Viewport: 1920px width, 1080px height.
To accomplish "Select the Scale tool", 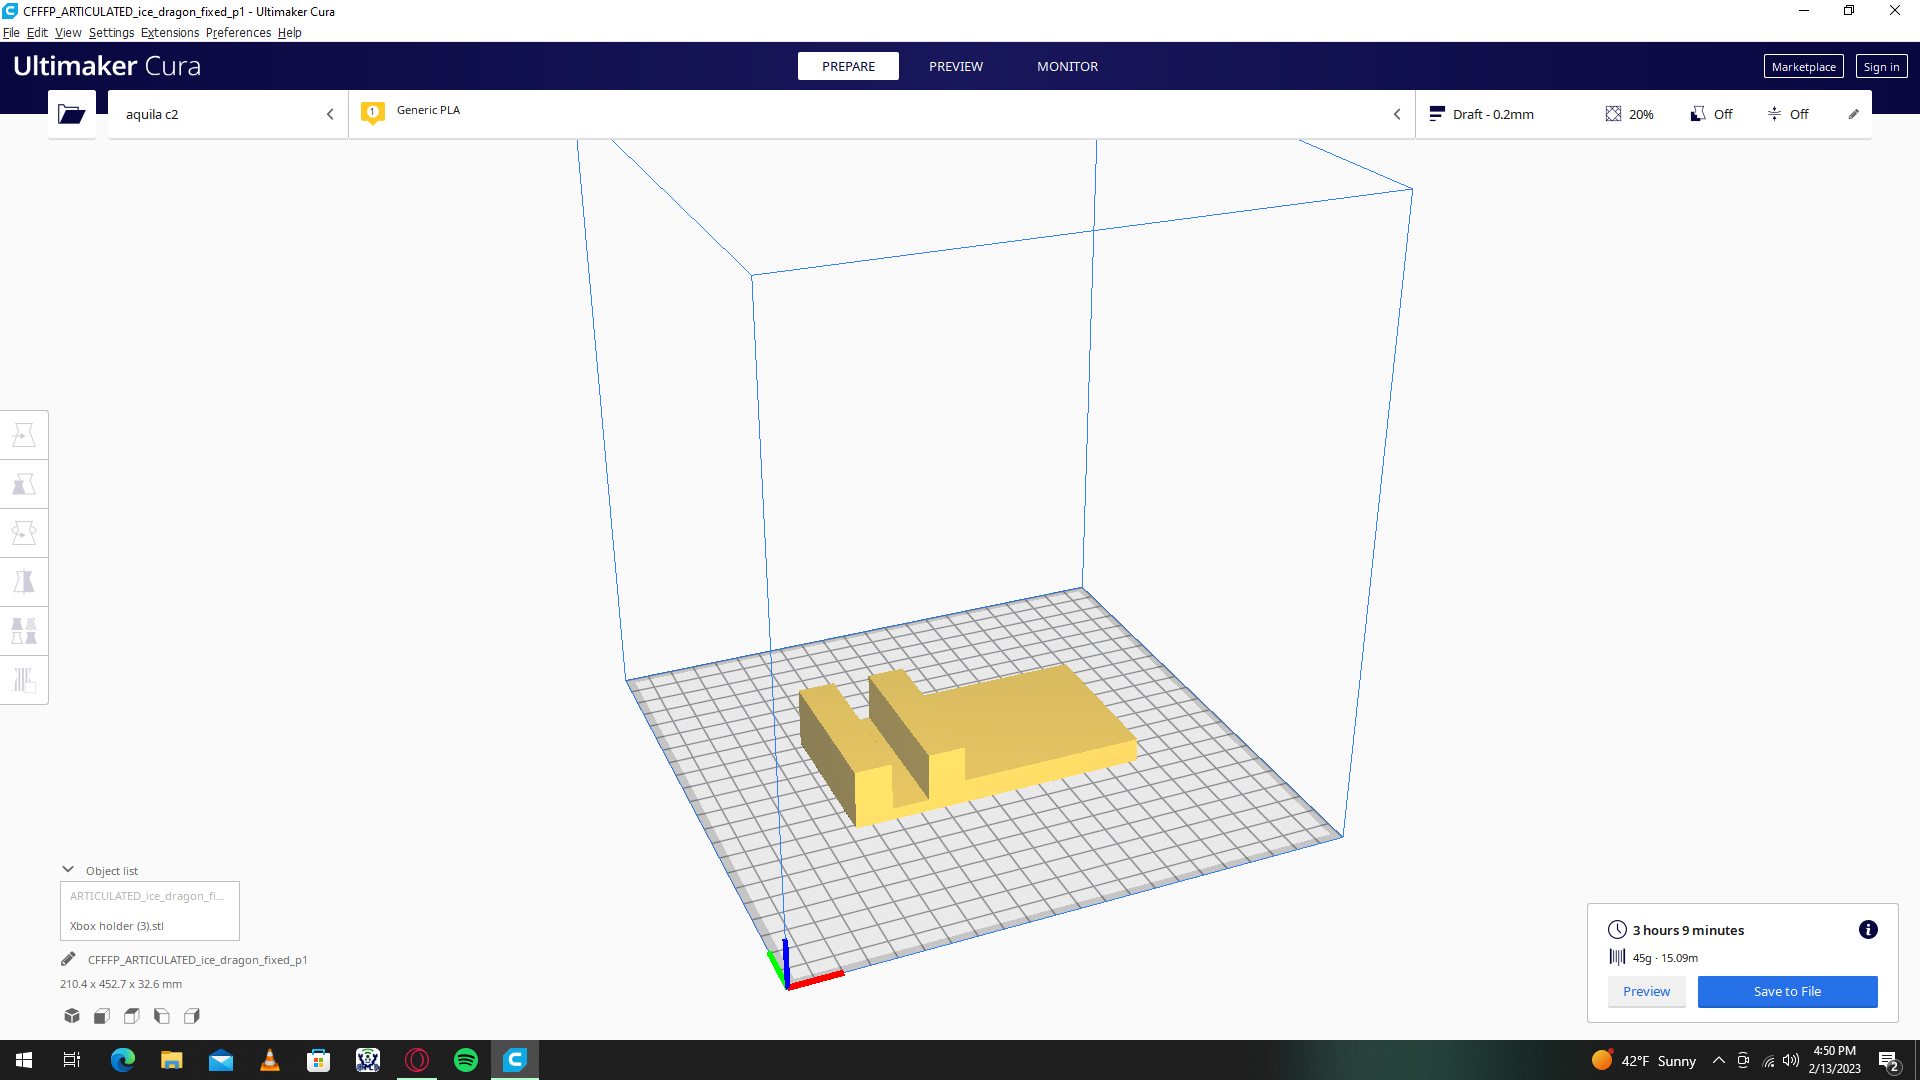I will click(x=23, y=483).
